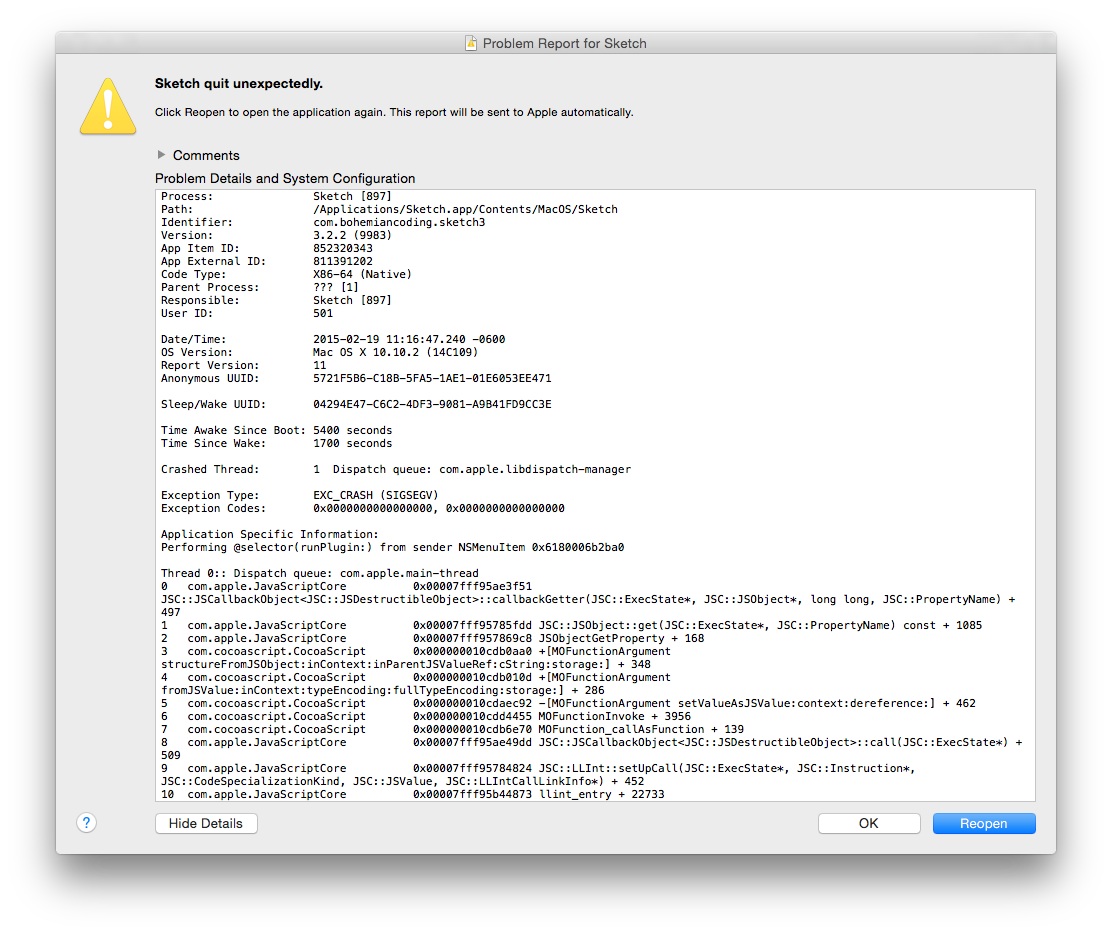Click 'Application Specific Information:' line
The width and height of the screenshot is (1112, 934).
coord(269,534)
